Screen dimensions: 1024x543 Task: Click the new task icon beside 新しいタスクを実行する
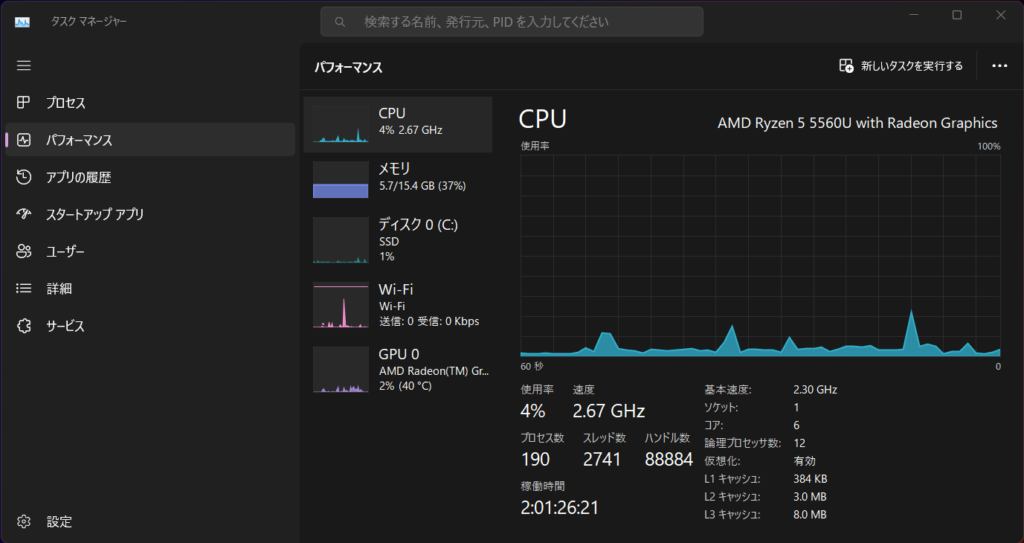click(846, 66)
